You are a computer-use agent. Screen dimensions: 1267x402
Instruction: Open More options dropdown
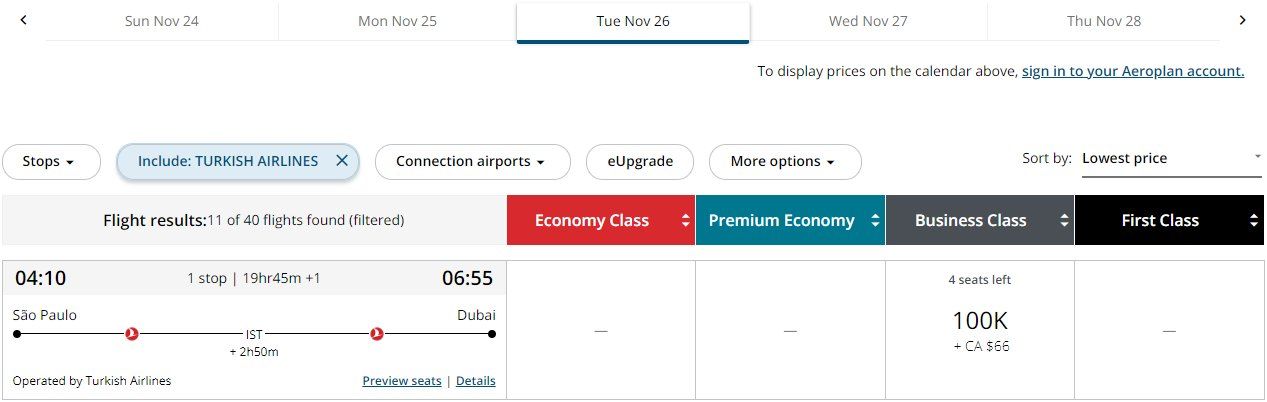pyautogui.click(x=784, y=162)
